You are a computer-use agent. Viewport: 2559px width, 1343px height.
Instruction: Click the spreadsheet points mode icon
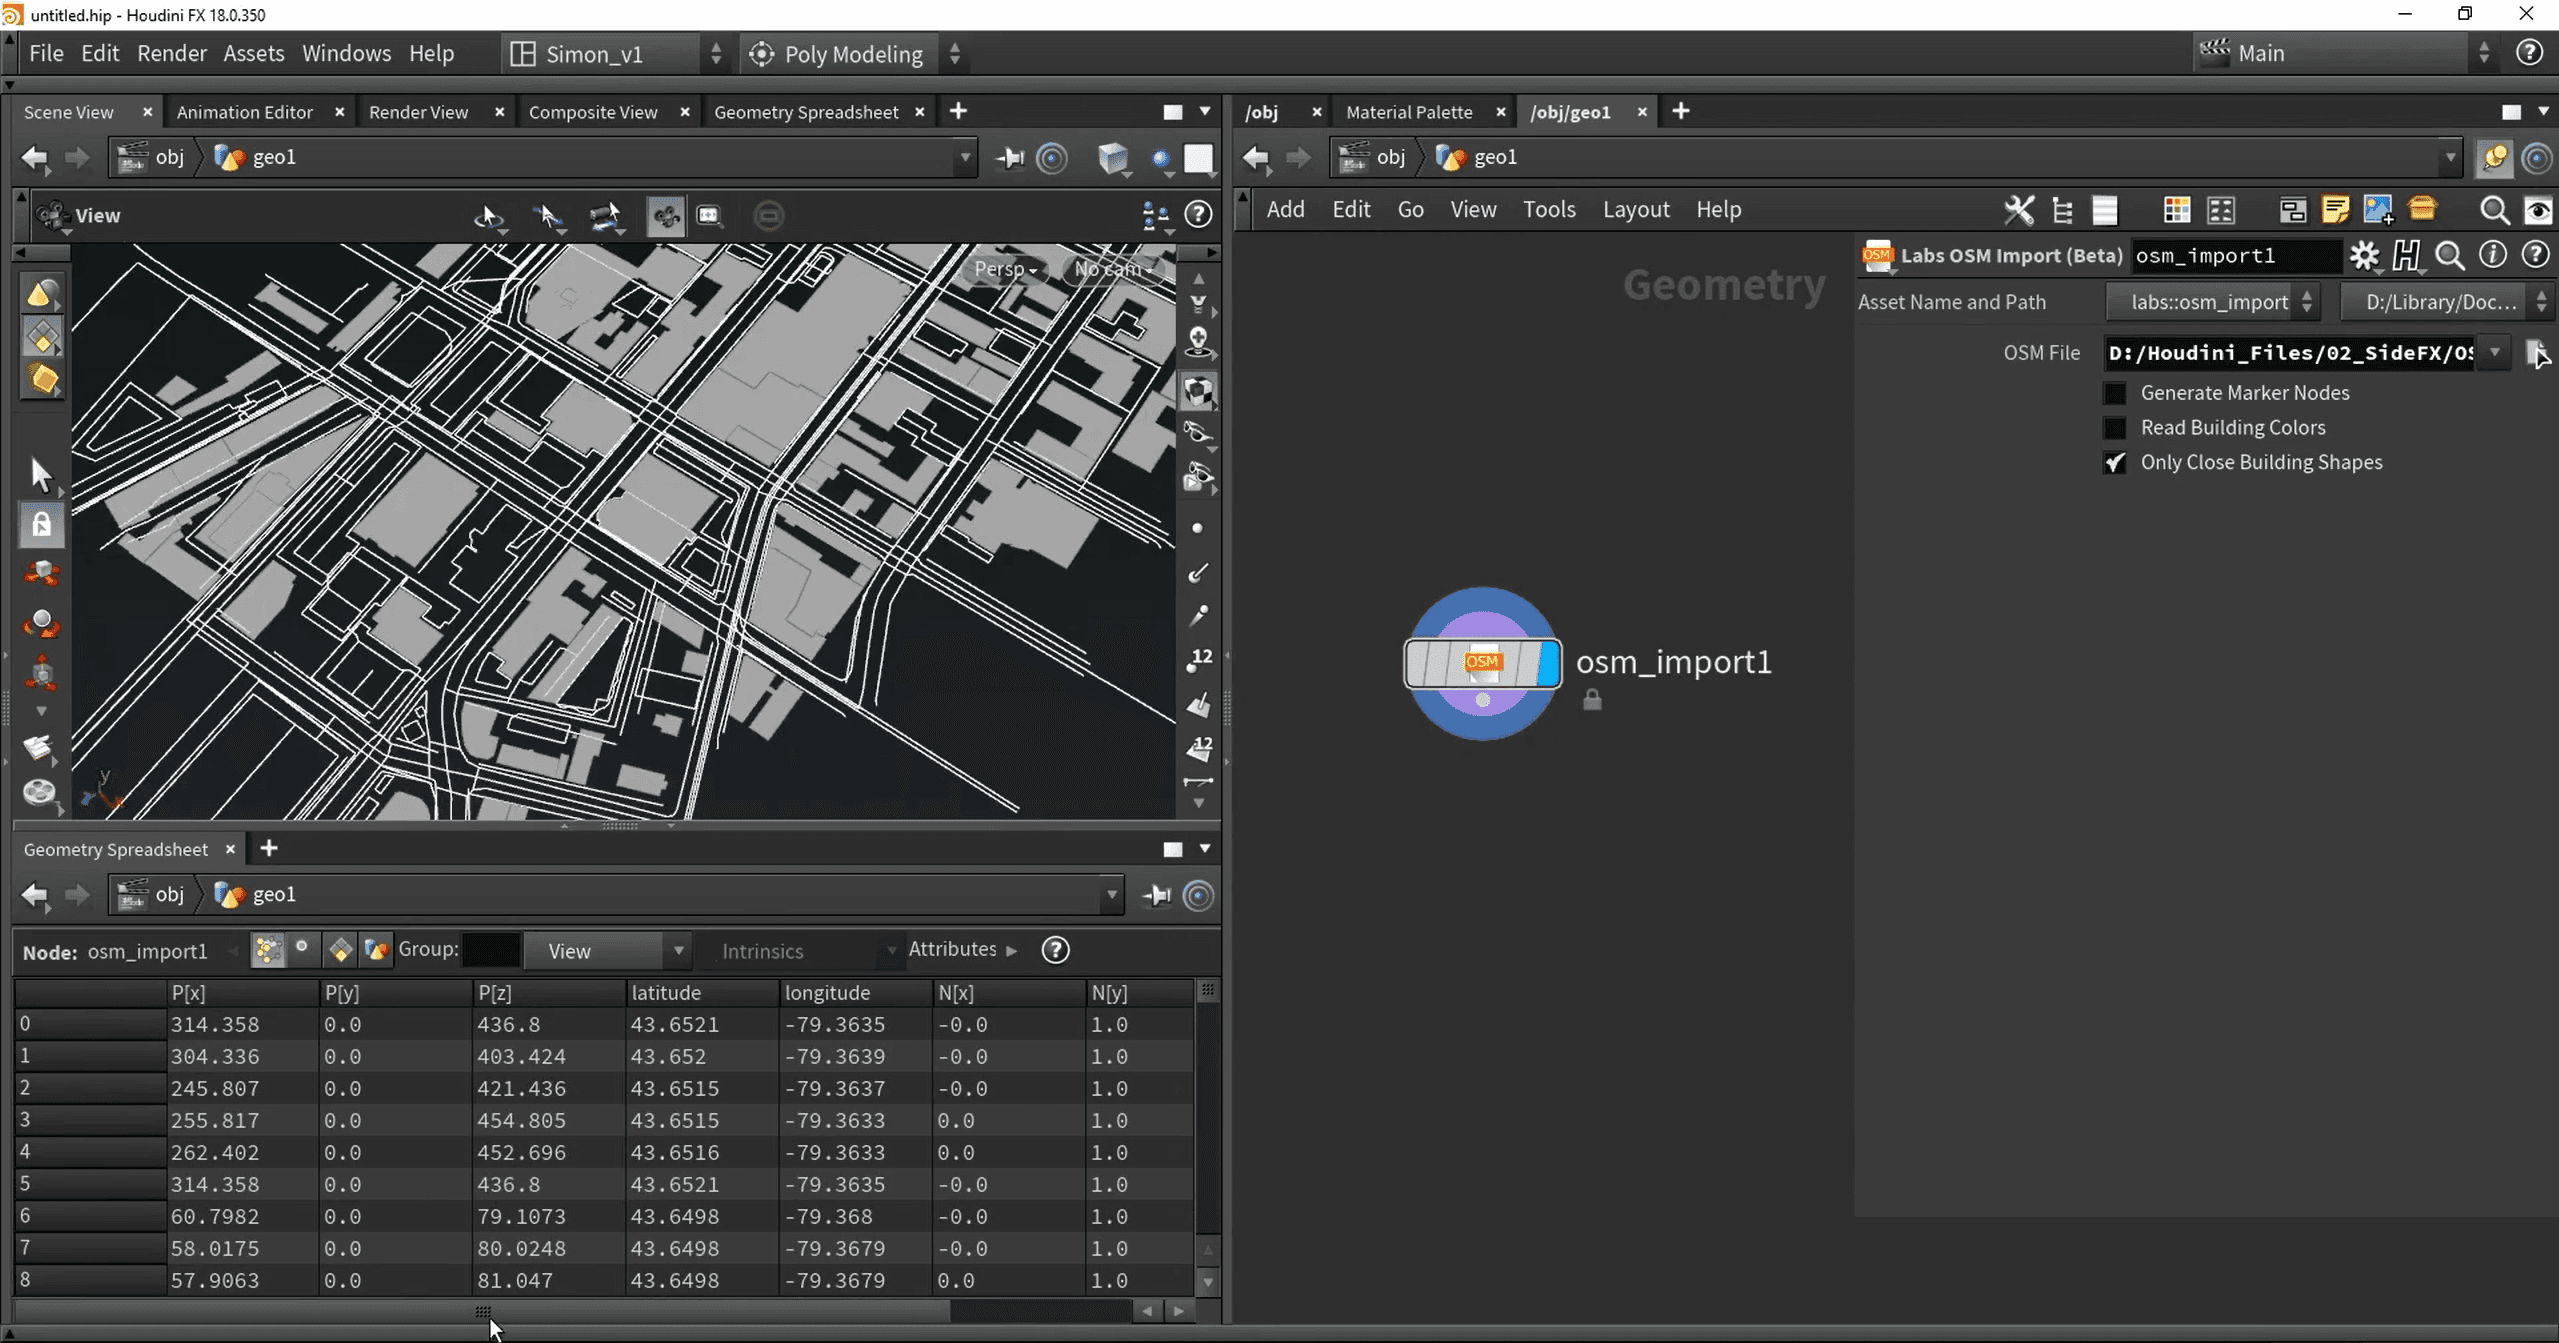(x=268, y=950)
